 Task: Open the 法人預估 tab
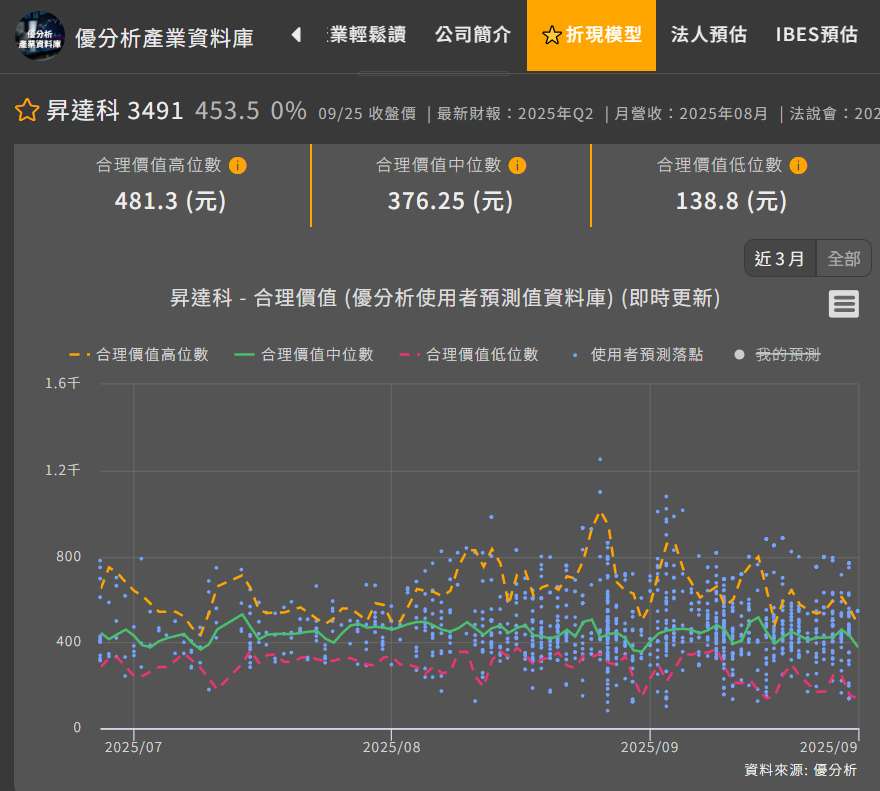click(708, 35)
